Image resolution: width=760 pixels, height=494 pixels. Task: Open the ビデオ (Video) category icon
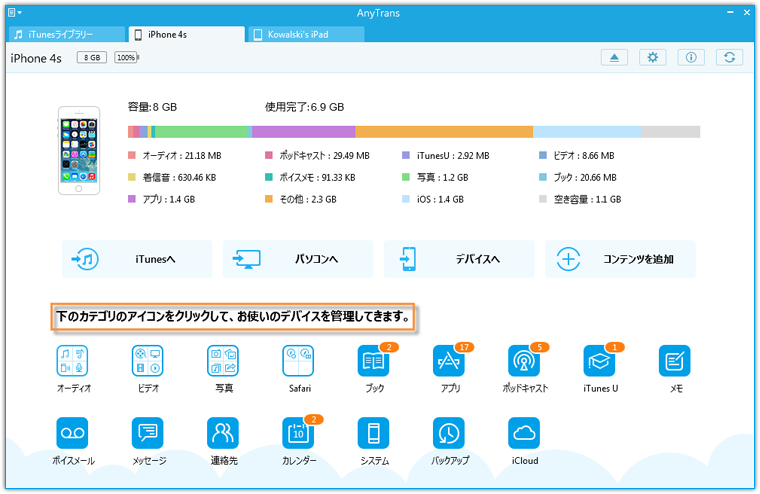[147, 361]
